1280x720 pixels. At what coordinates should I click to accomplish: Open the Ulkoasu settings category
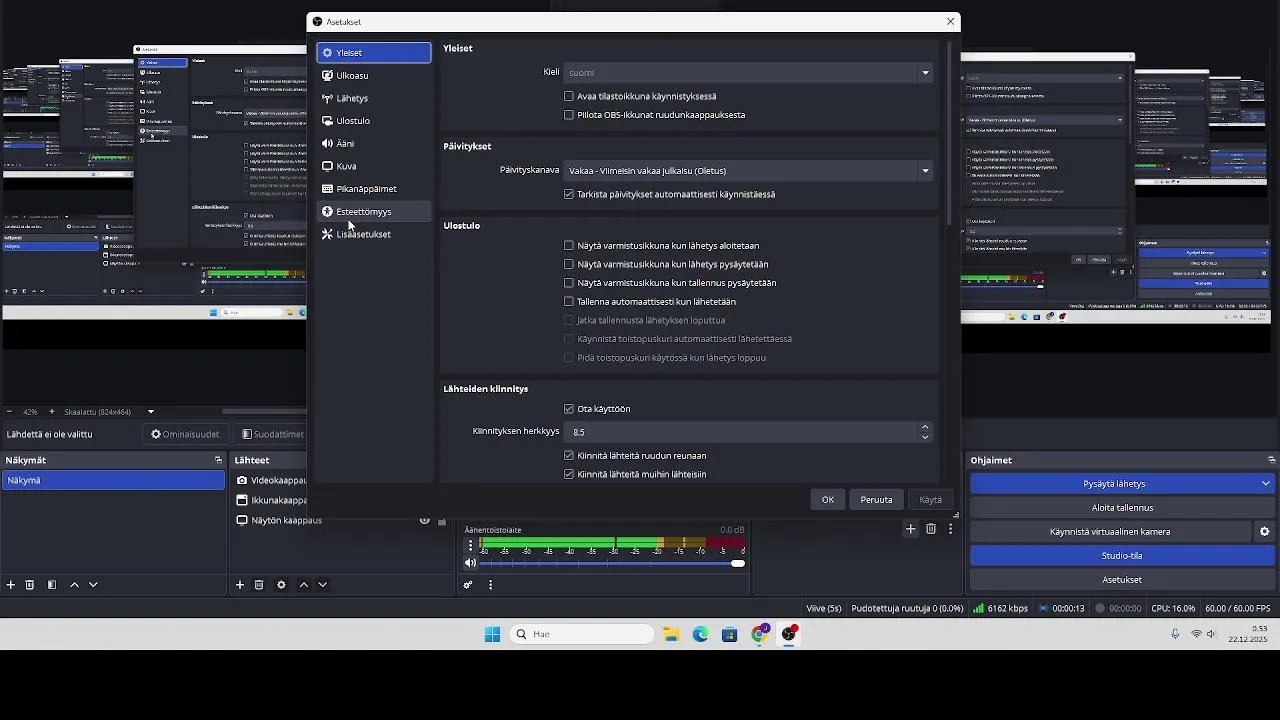point(374,75)
